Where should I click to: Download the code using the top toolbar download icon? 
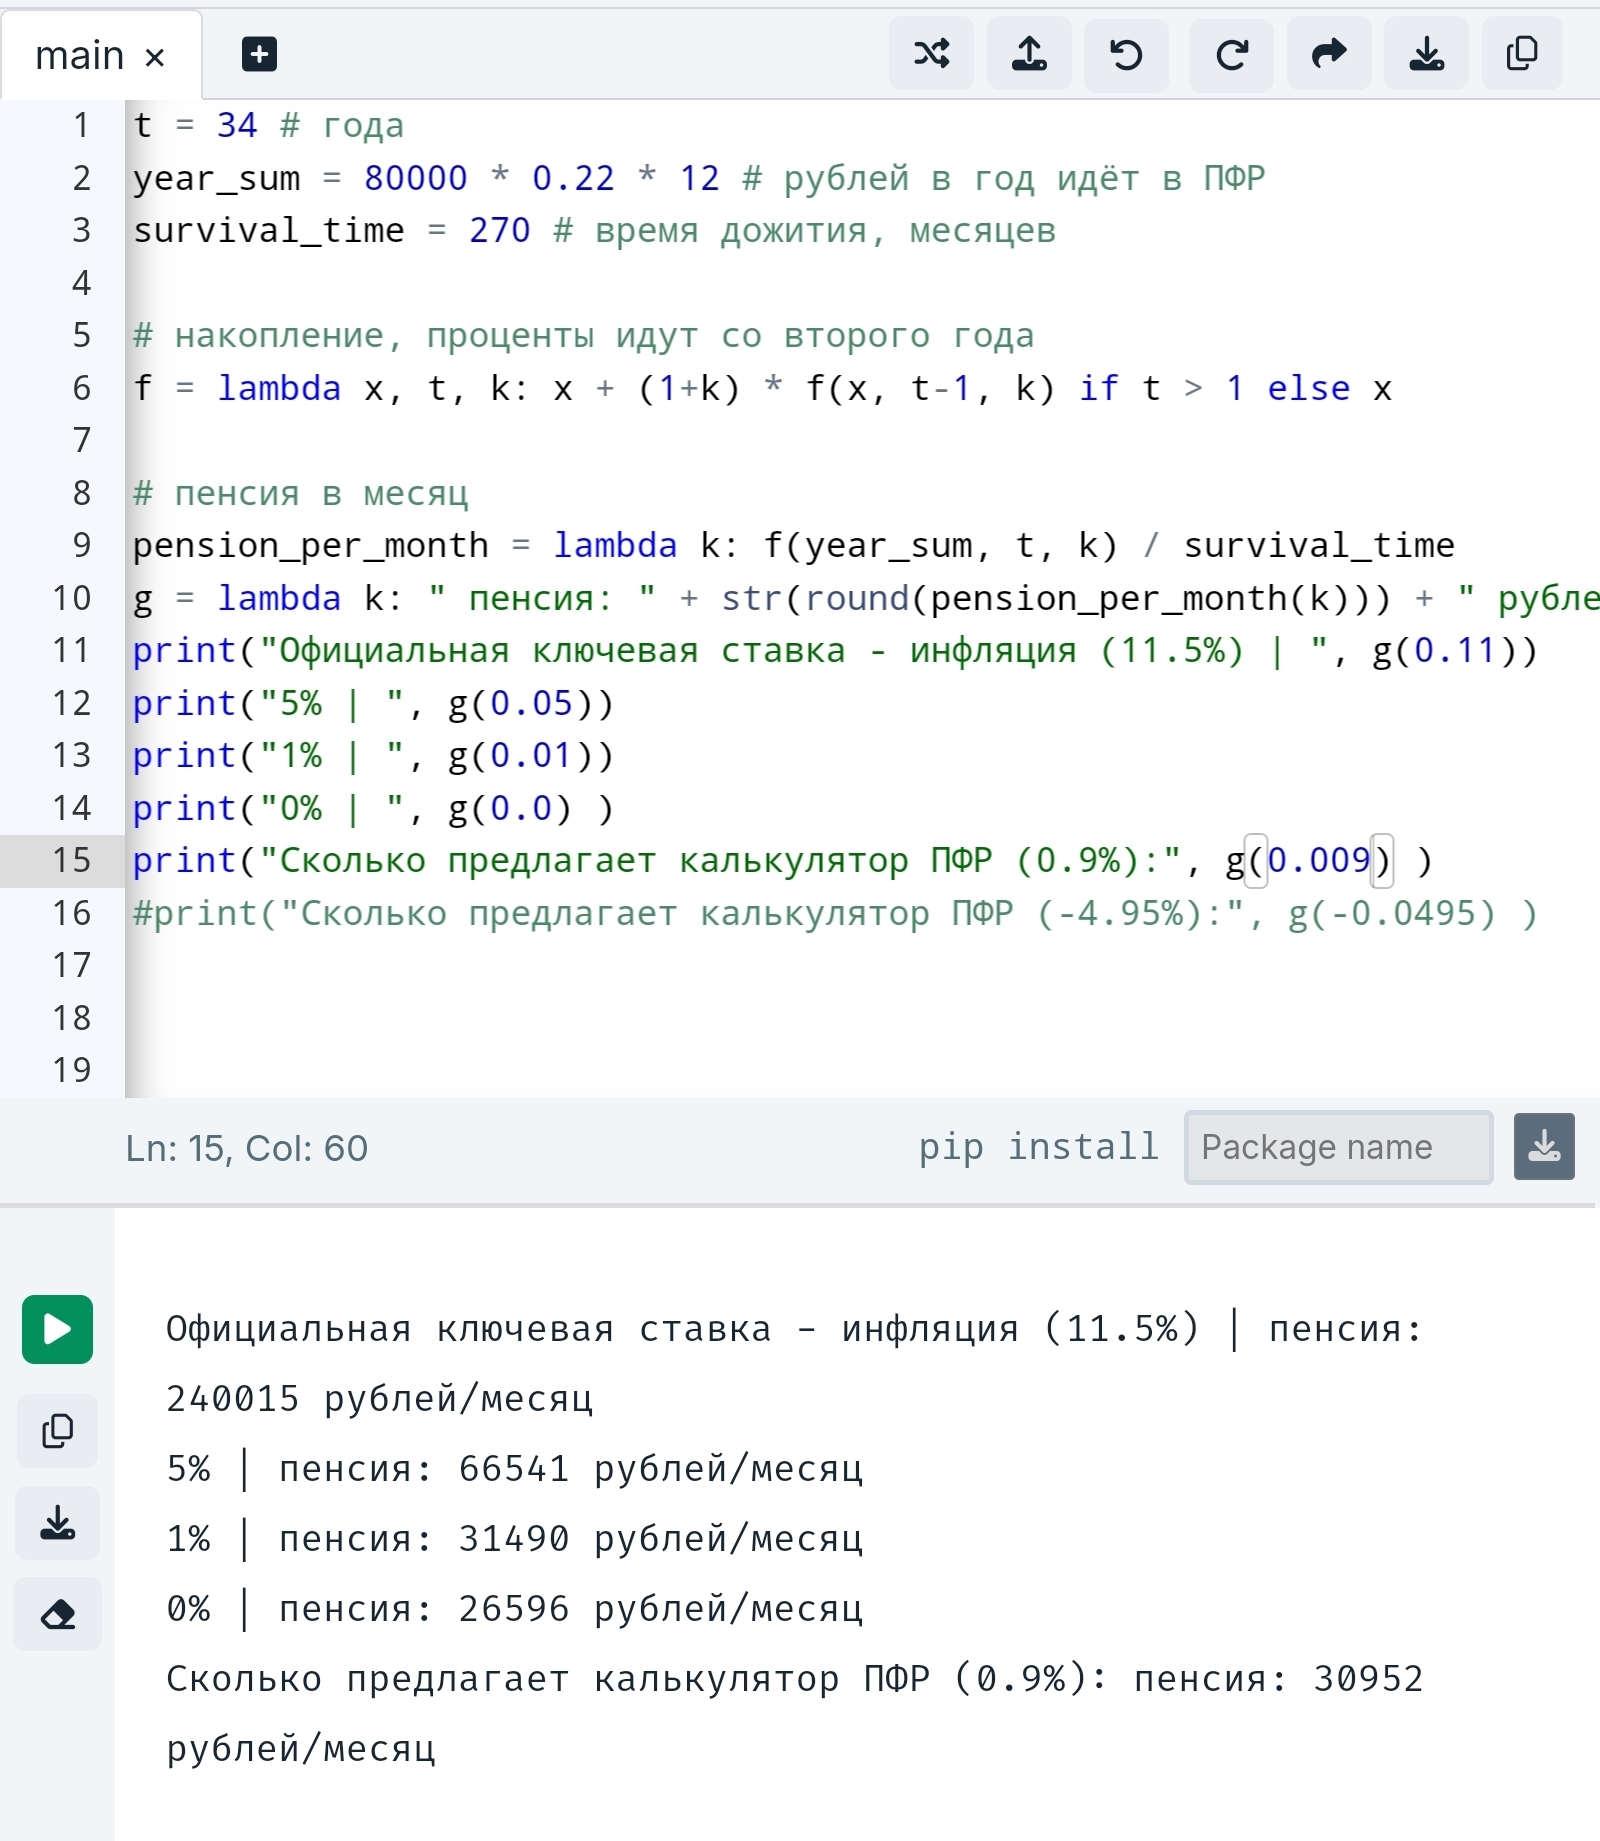pos(1426,54)
